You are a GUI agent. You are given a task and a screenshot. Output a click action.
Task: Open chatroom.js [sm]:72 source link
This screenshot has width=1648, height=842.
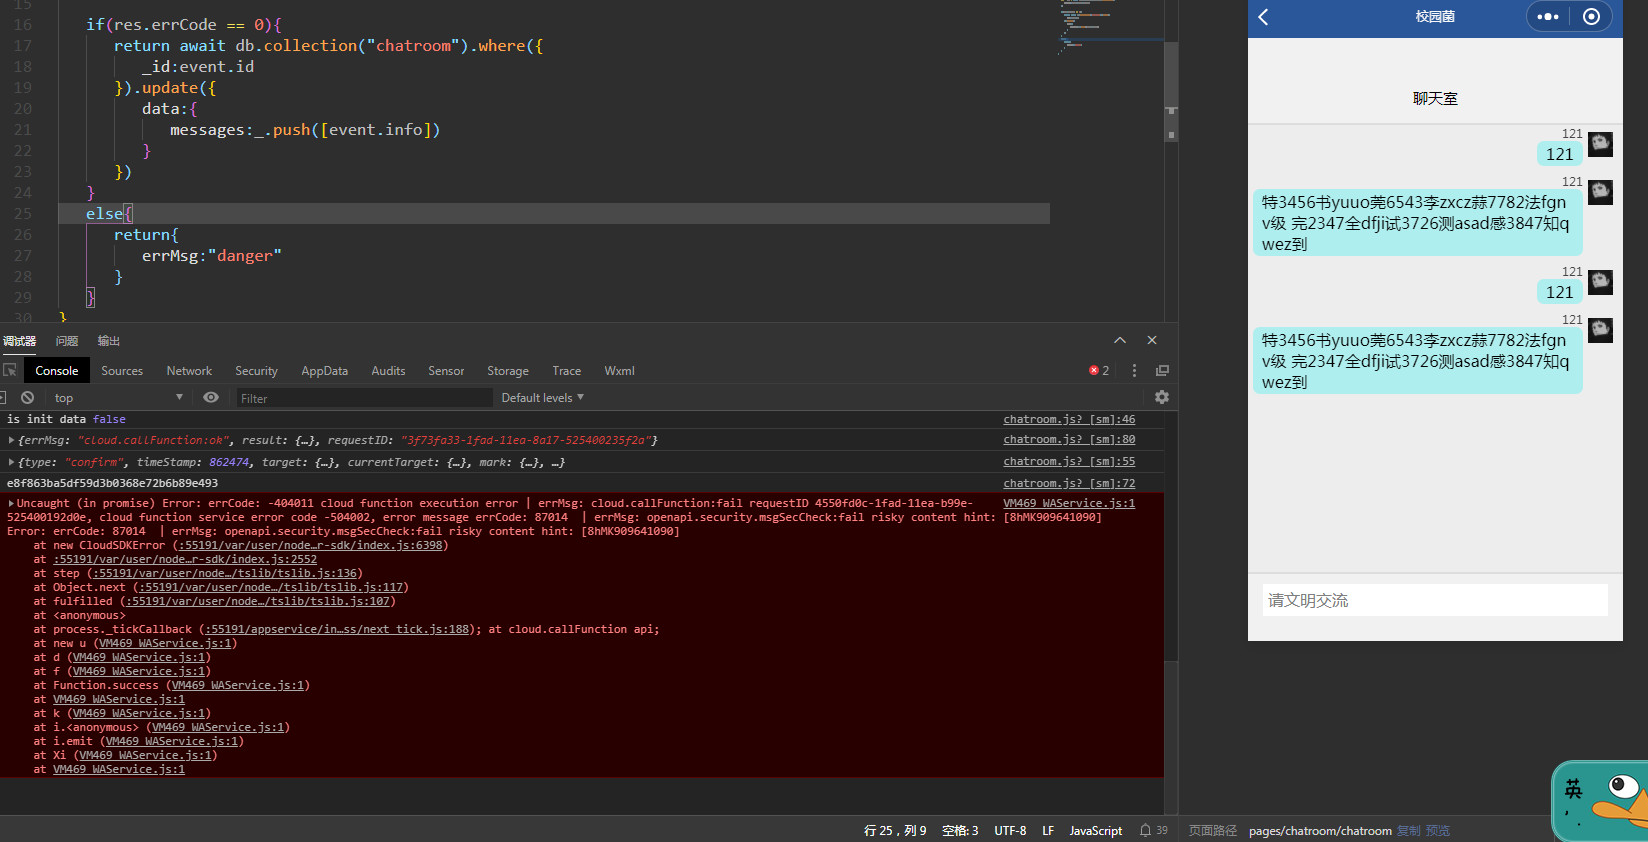pyautogui.click(x=1069, y=483)
